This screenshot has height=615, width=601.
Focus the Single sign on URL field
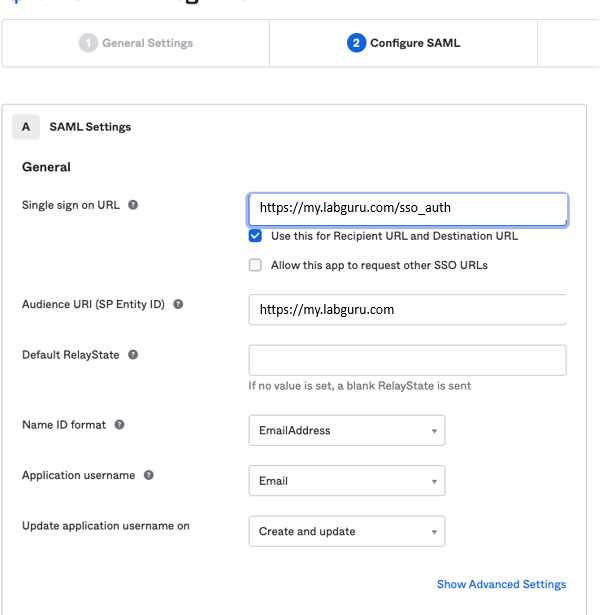(x=407, y=209)
